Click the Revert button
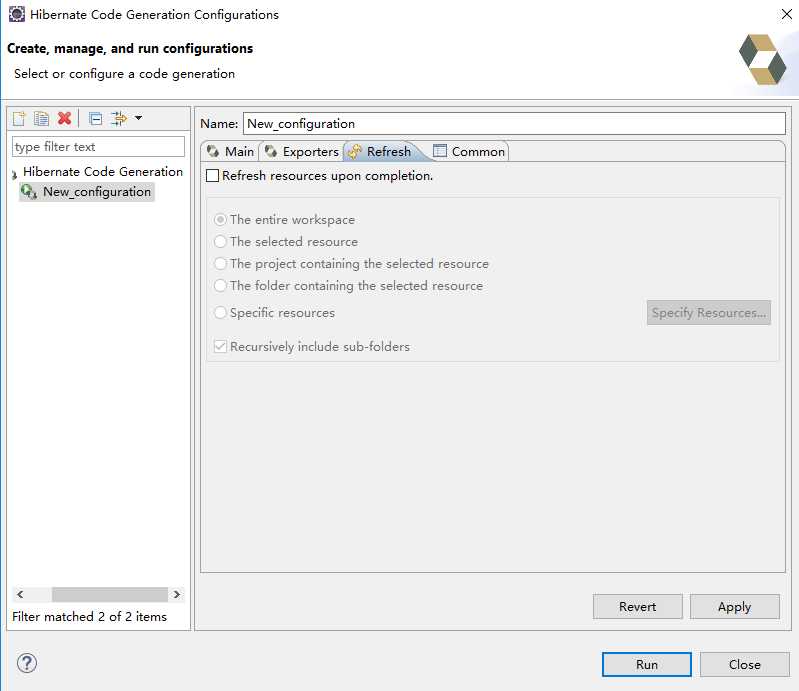 (x=637, y=606)
